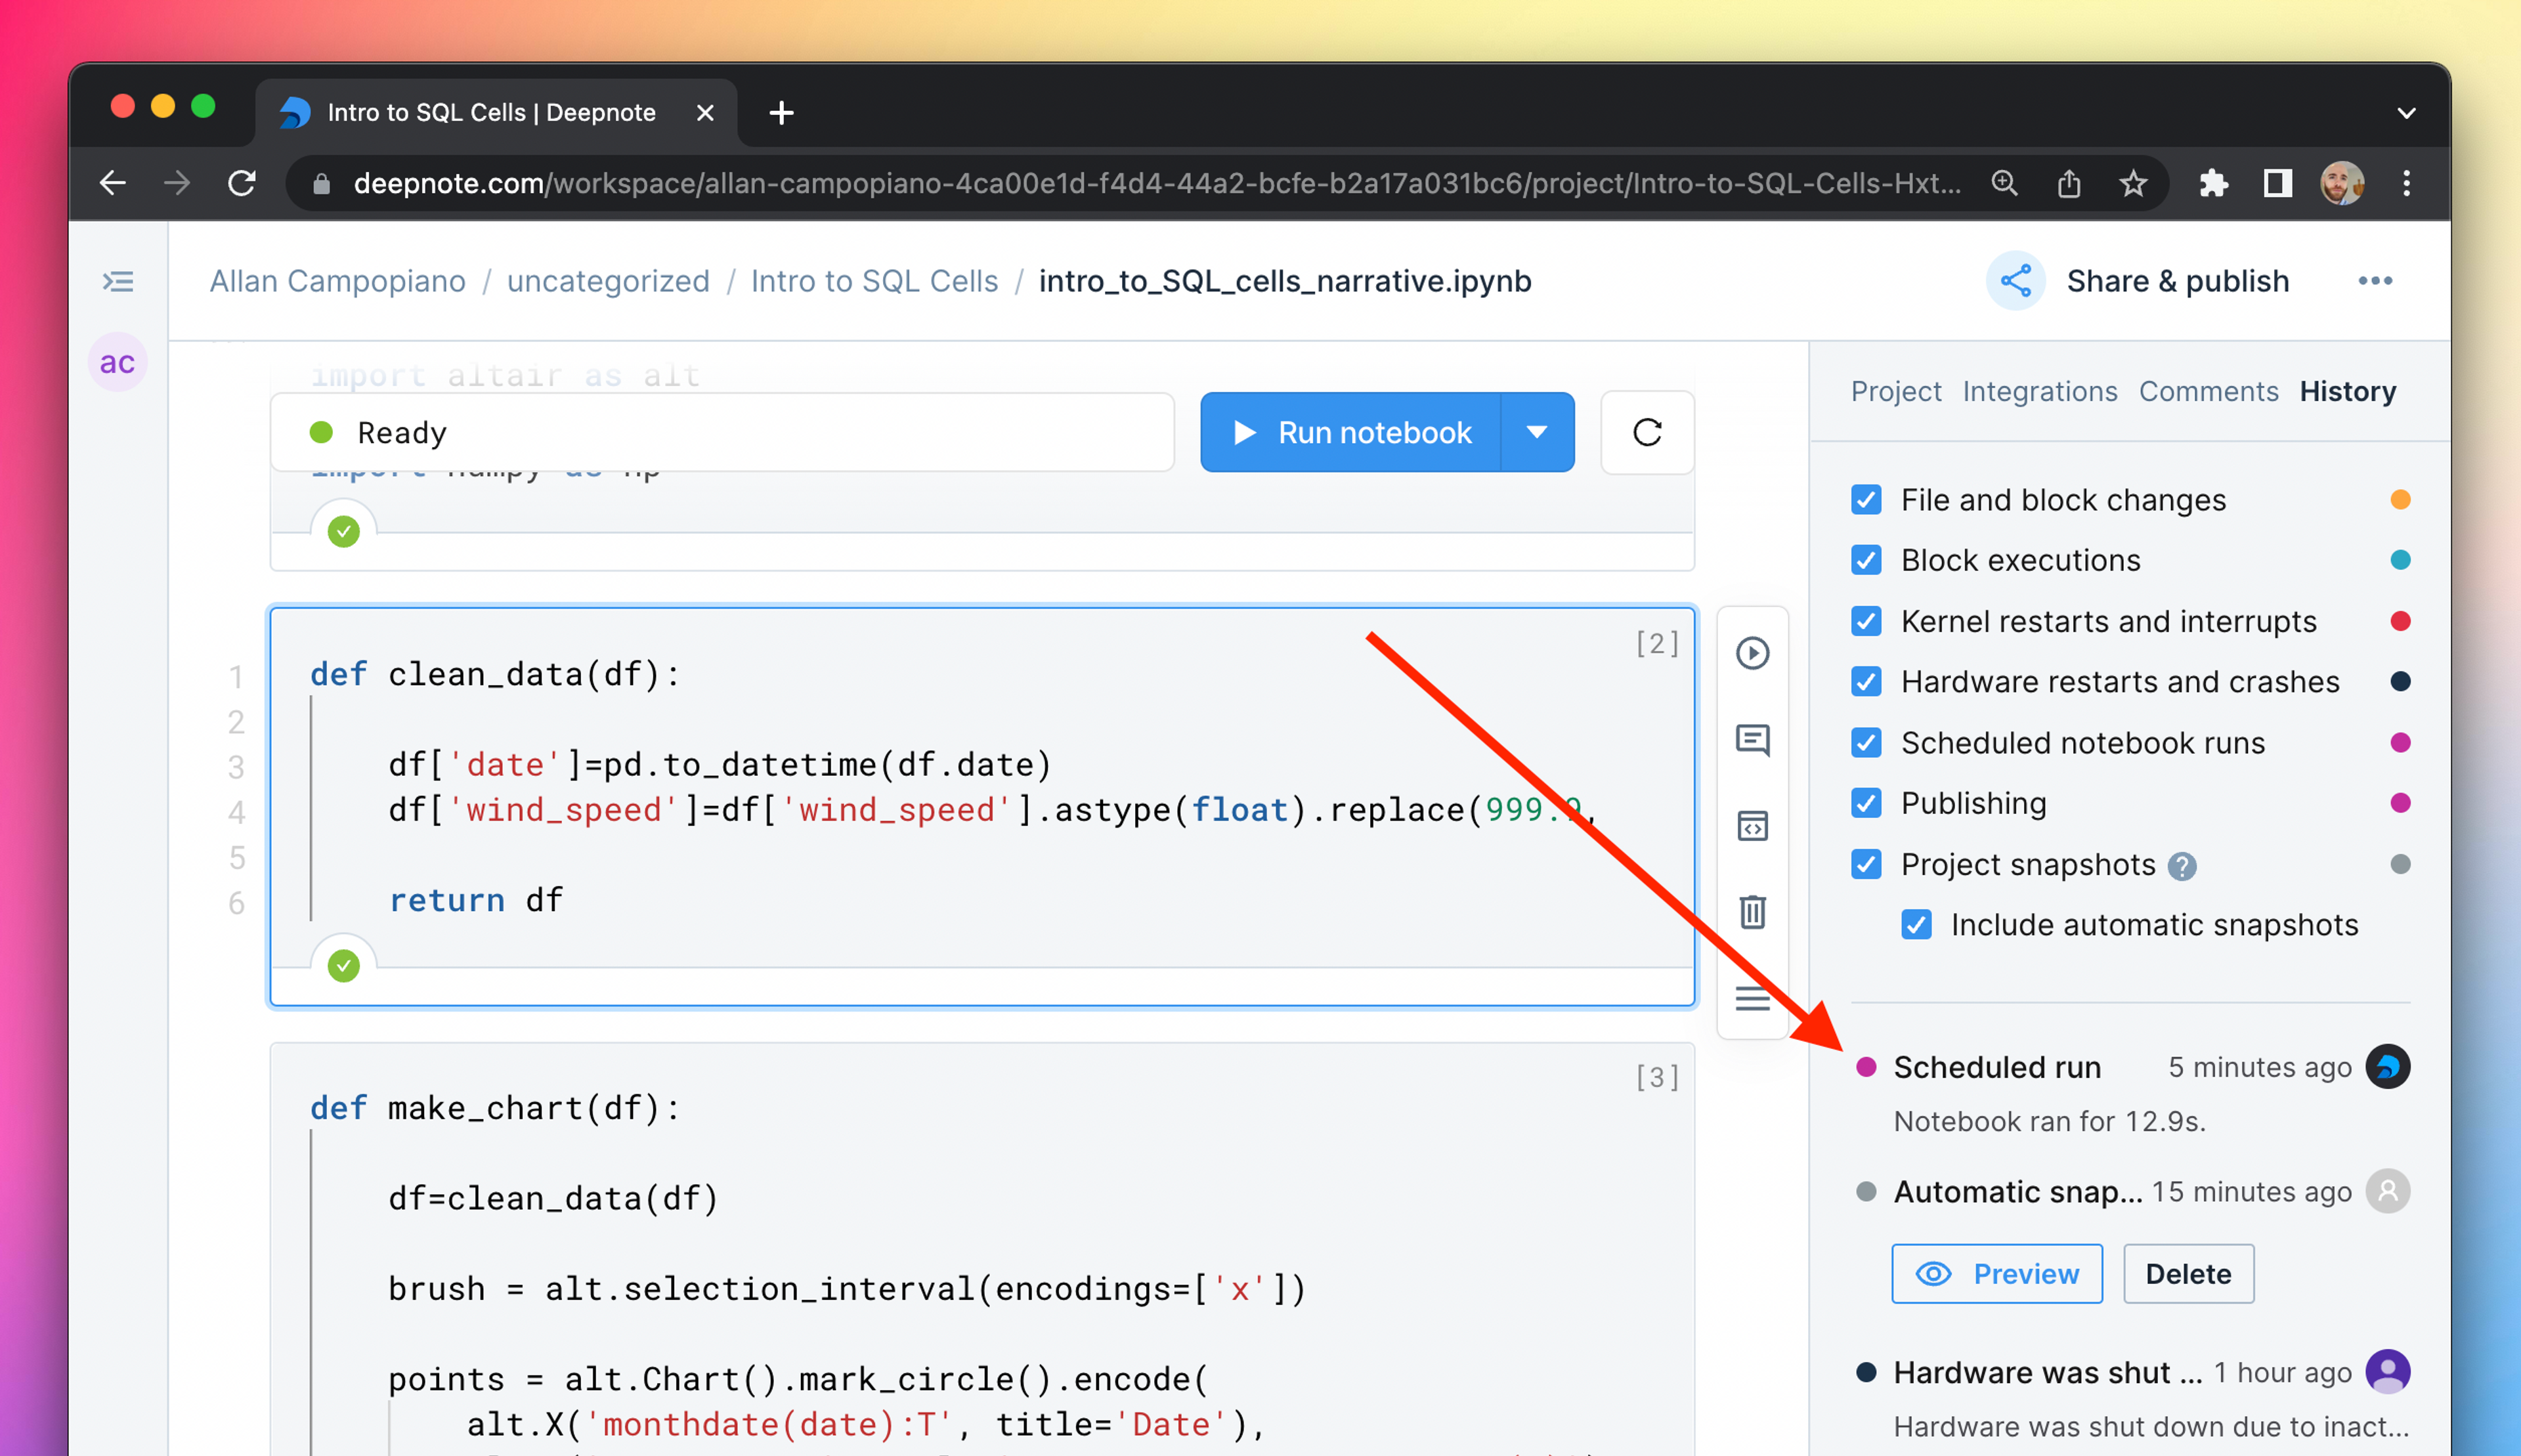Viewport: 2521px width, 1456px height.
Task: Bookmark this page with the star
Action: point(2133,183)
